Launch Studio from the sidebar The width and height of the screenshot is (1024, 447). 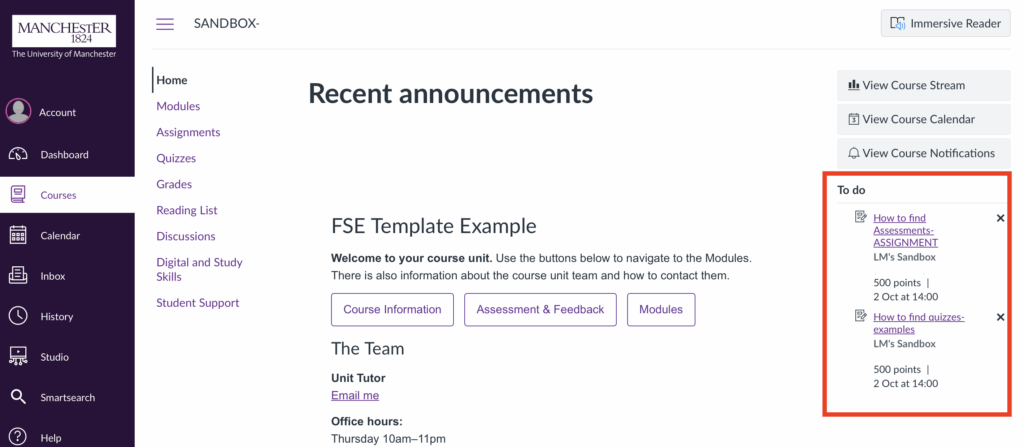[18, 357]
